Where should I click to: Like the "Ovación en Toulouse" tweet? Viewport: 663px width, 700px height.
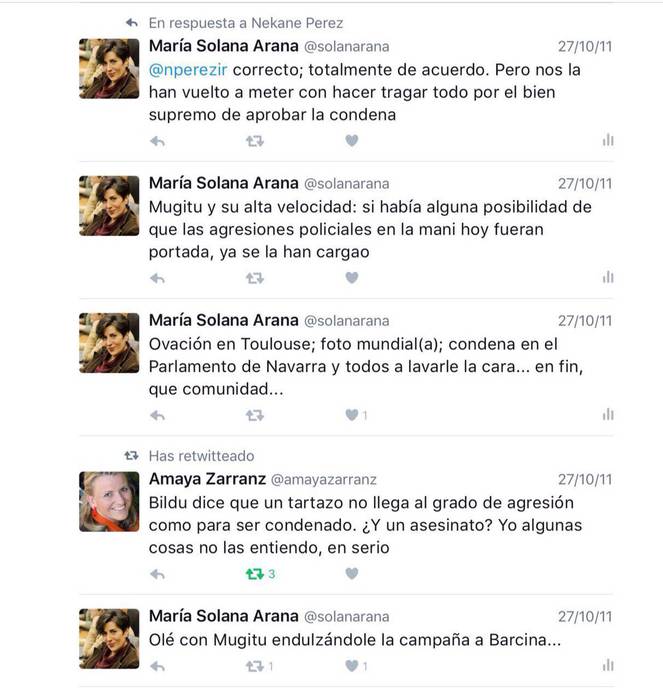(351, 415)
